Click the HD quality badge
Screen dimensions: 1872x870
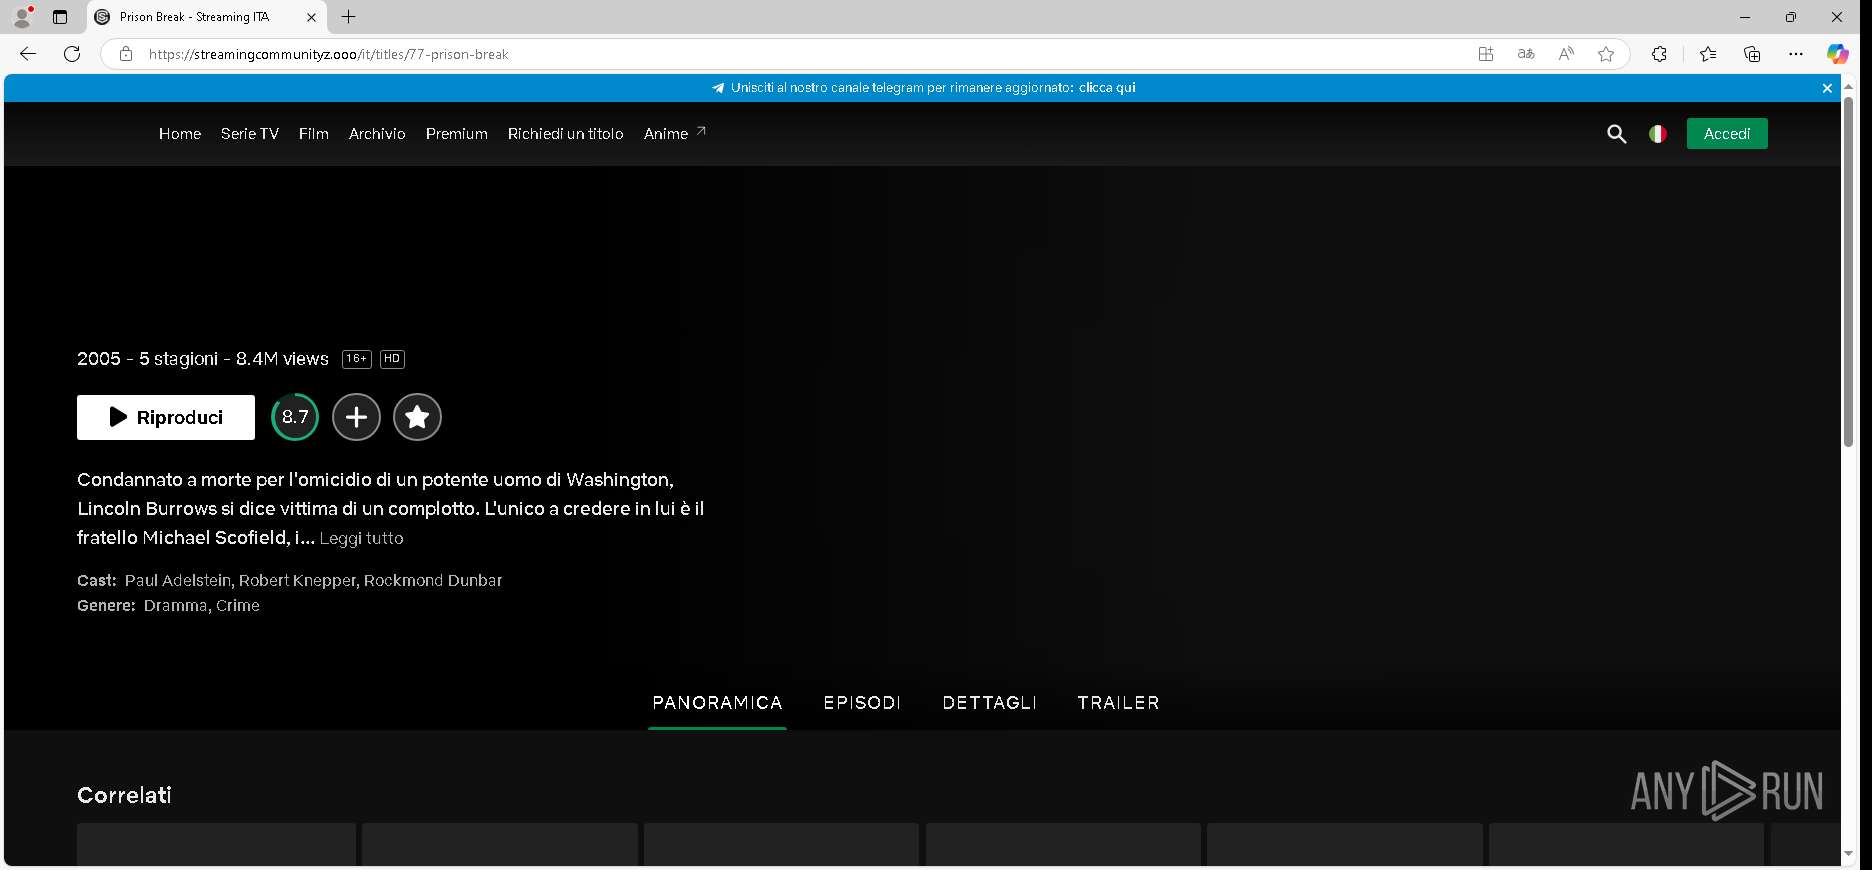point(392,359)
